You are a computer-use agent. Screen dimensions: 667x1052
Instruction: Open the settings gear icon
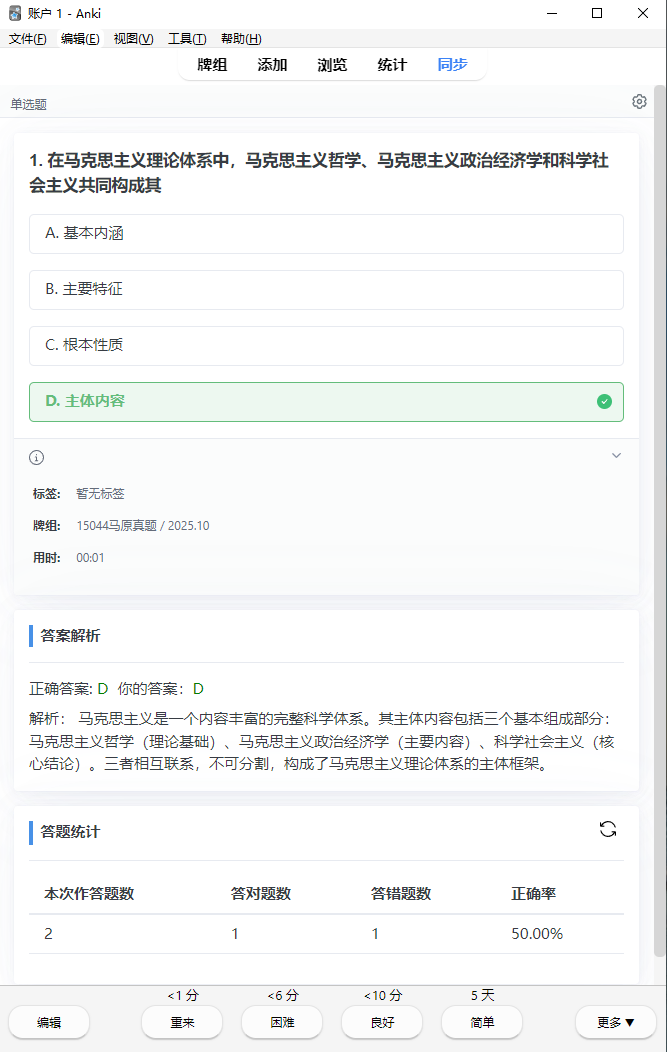point(639,101)
